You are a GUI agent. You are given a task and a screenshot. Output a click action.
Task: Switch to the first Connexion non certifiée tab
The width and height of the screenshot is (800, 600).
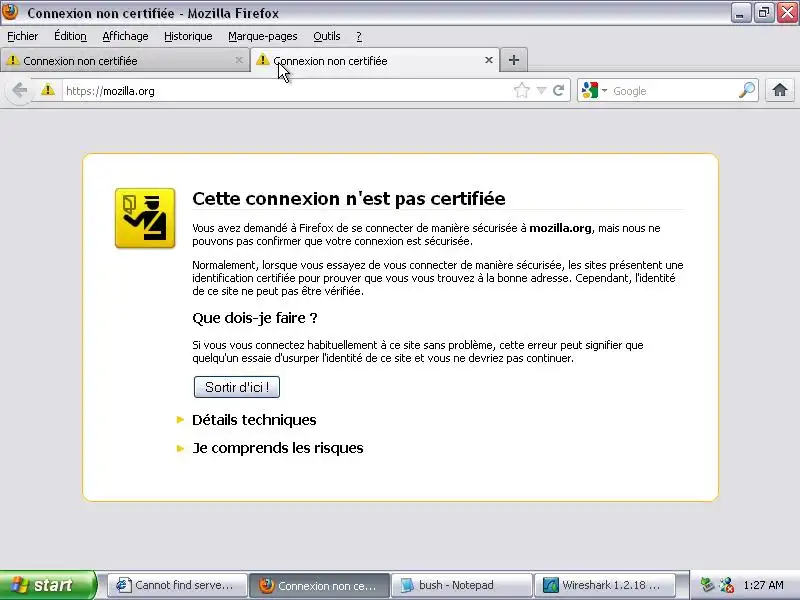point(125,61)
